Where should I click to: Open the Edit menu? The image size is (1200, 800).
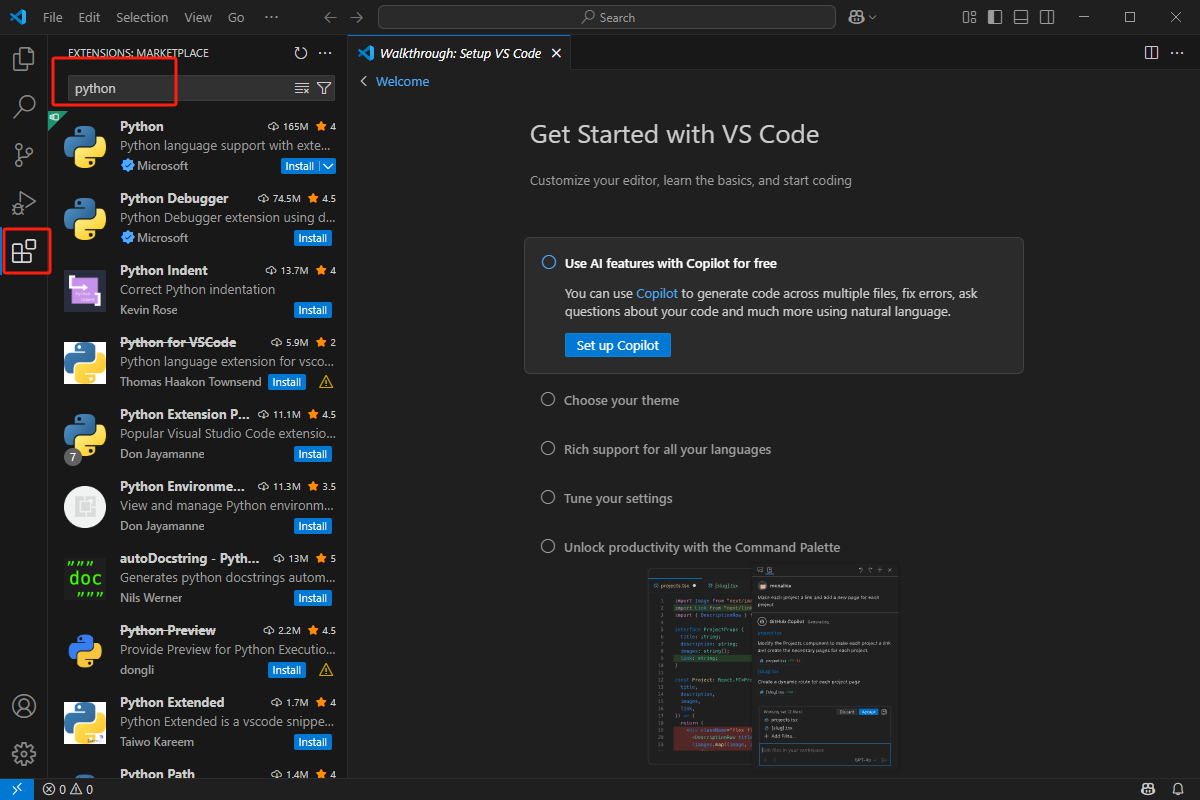89,17
